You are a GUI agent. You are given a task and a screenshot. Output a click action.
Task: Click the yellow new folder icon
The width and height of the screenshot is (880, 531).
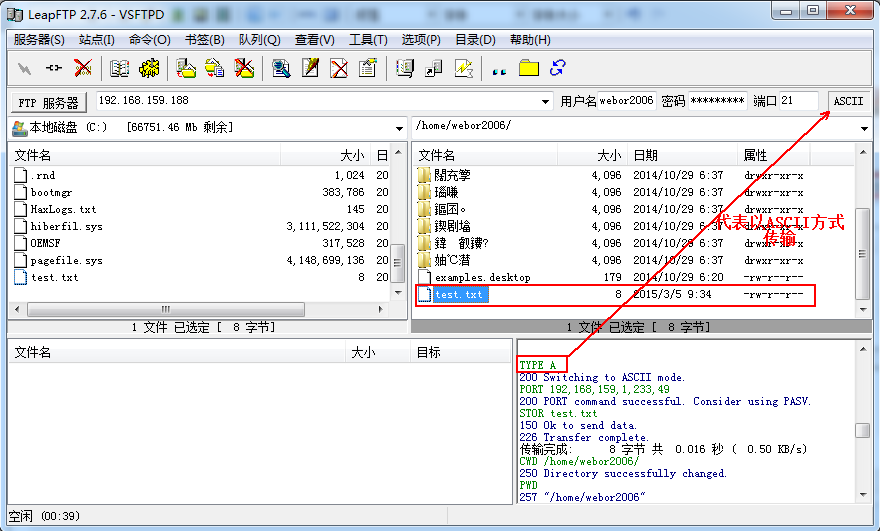click(x=529, y=68)
